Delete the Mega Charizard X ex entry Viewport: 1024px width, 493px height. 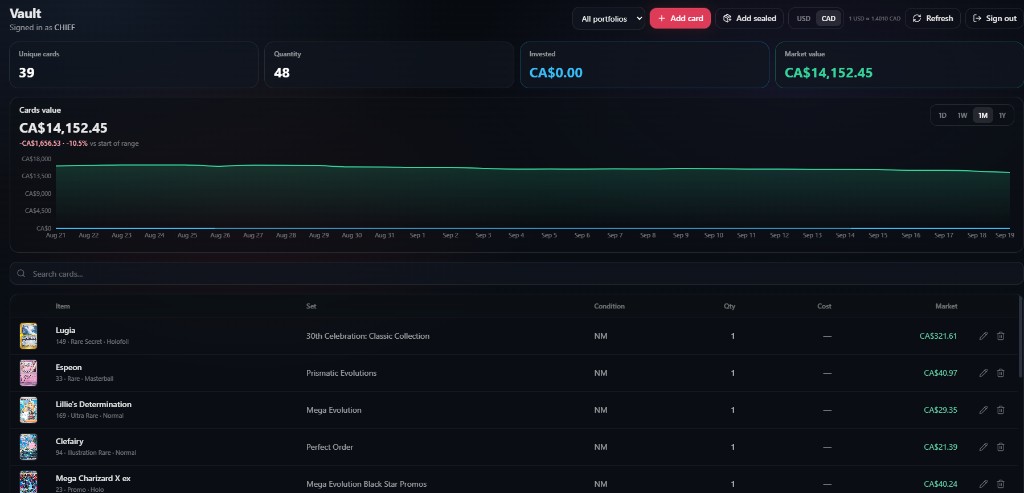click(1000, 484)
